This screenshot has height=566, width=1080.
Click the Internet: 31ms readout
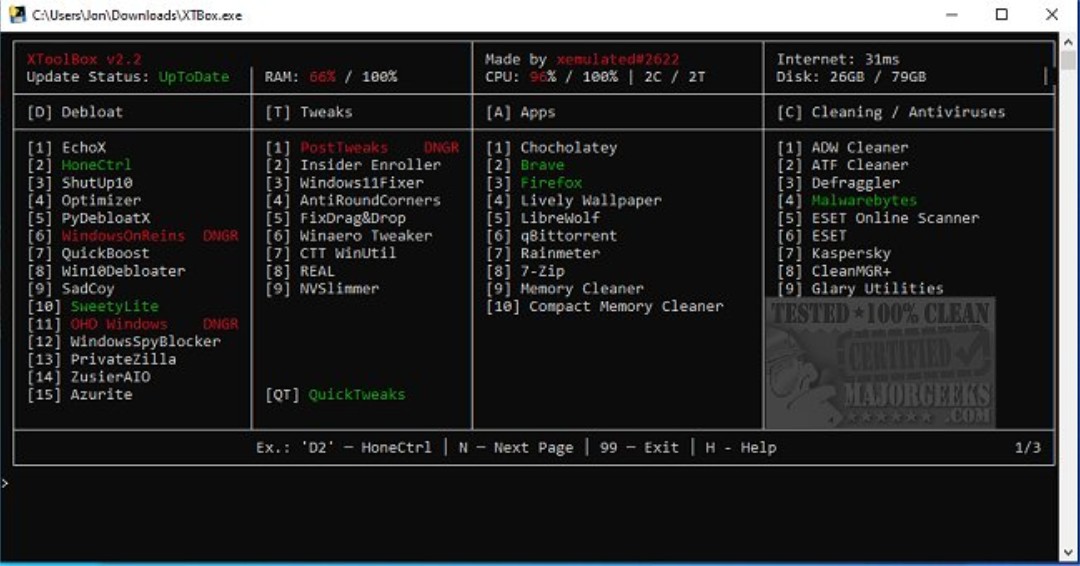coord(838,59)
